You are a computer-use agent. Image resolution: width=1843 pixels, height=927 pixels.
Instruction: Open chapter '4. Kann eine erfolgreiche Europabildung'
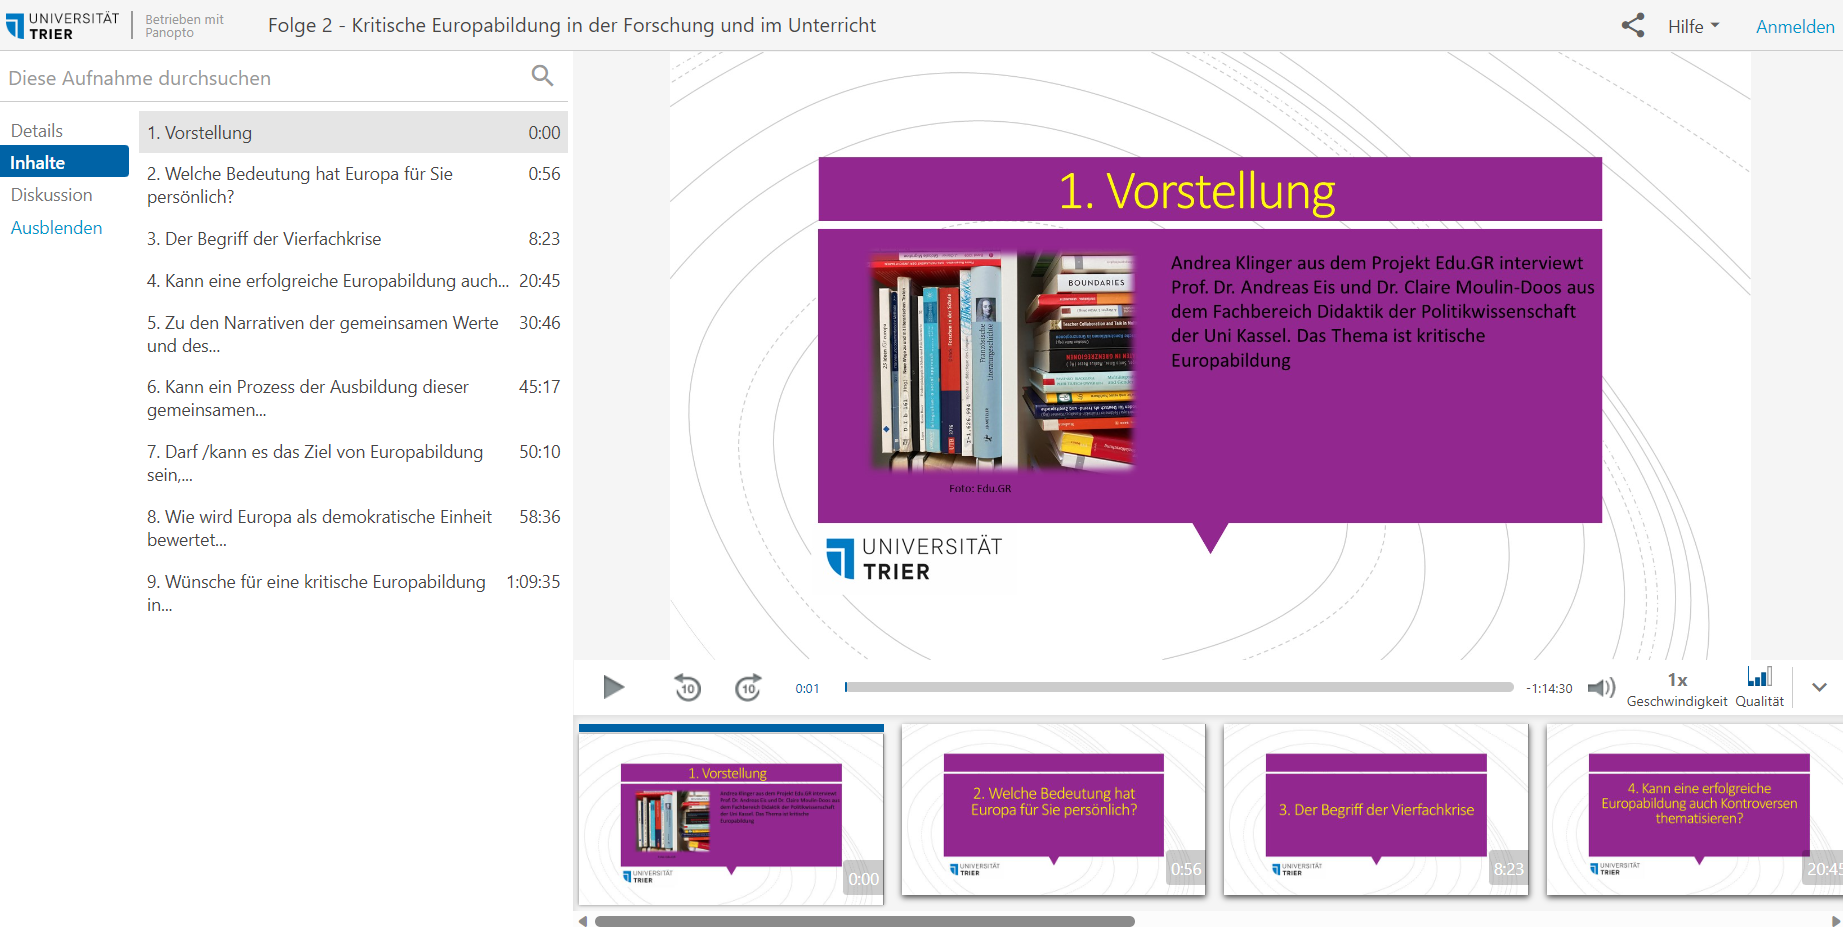[353, 281]
